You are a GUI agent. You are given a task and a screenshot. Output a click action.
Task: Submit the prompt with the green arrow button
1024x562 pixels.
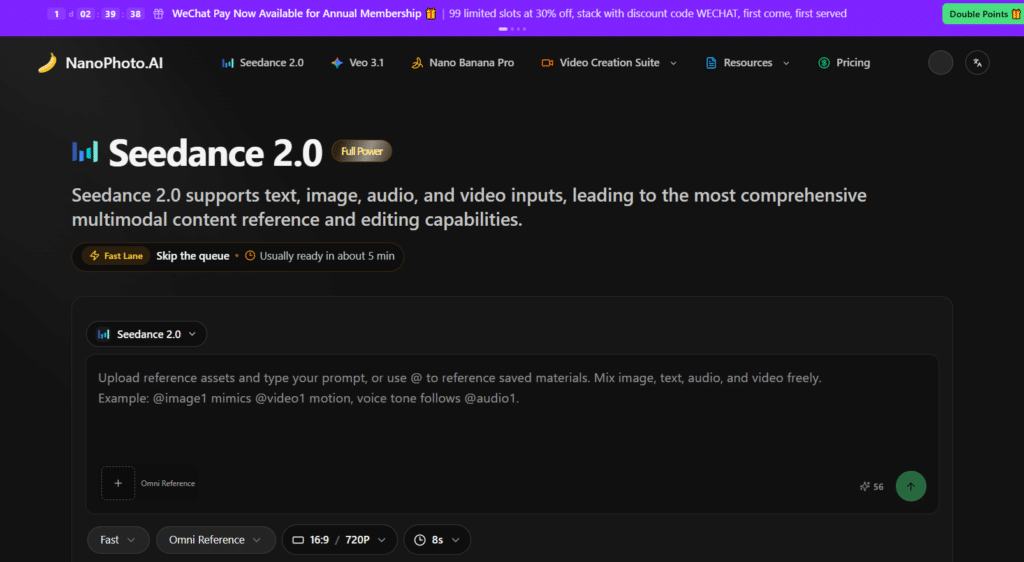[x=911, y=486]
